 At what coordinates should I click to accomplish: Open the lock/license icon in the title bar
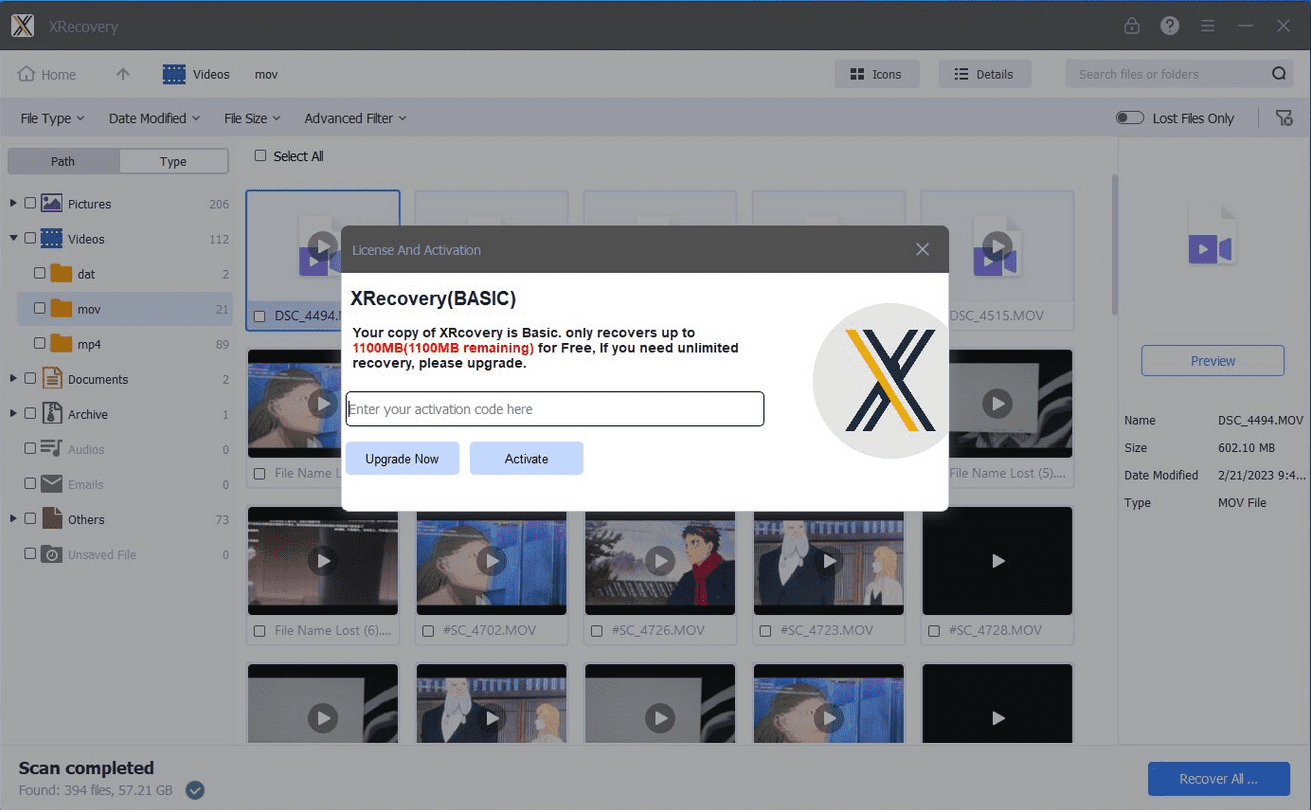tap(1132, 26)
